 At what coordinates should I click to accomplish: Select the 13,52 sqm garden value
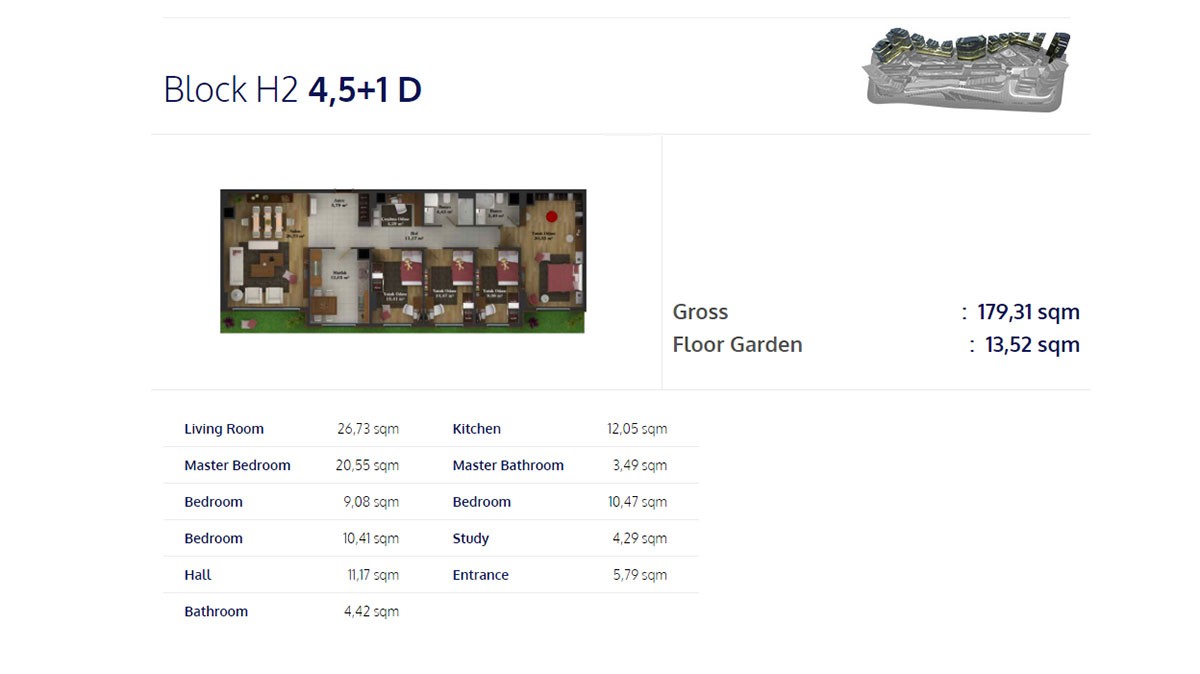(1032, 344)
